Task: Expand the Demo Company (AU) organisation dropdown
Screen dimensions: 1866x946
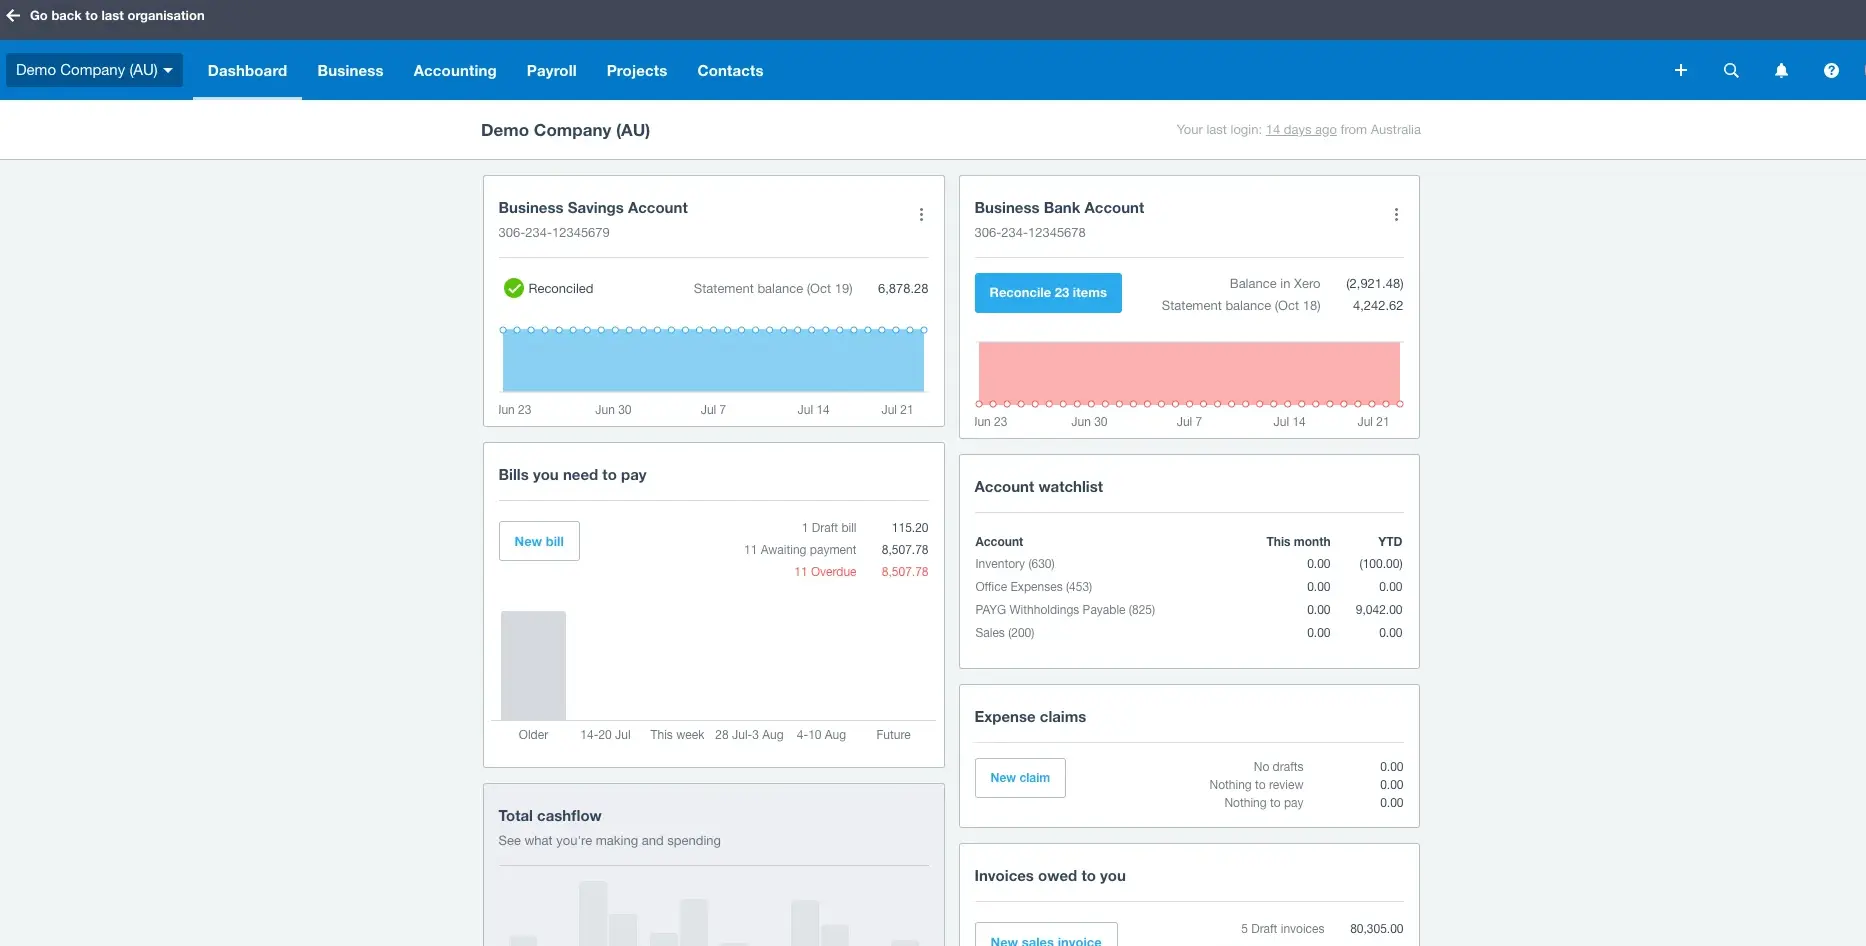Action: point(94,70)
